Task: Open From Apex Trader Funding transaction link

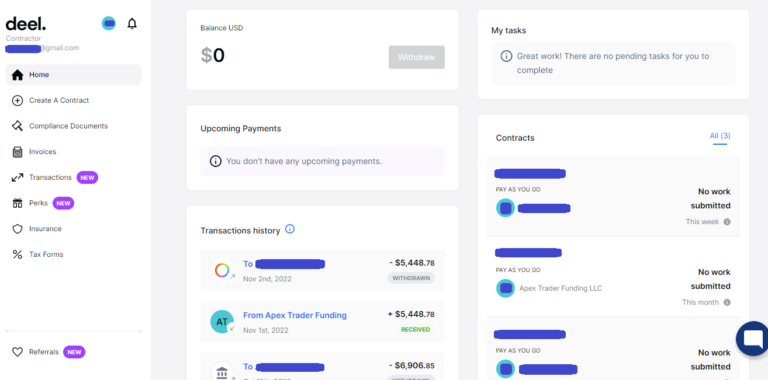Action: tap(295, 315)
